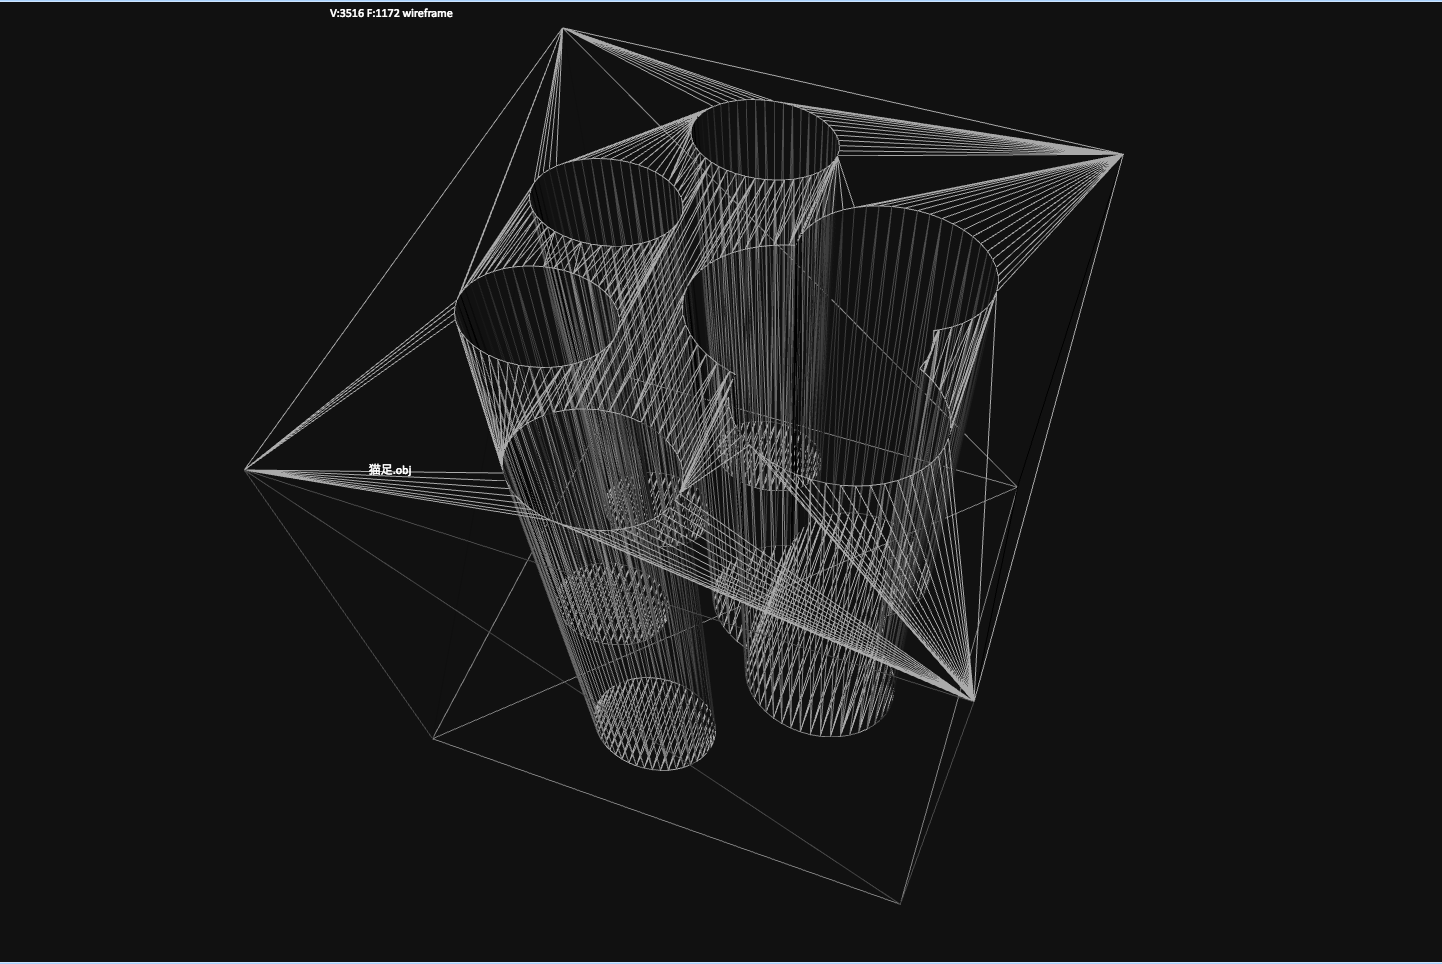Click the blue bar at the top edge
This screenshot has width=1442, height=964.
click(720, 2)
